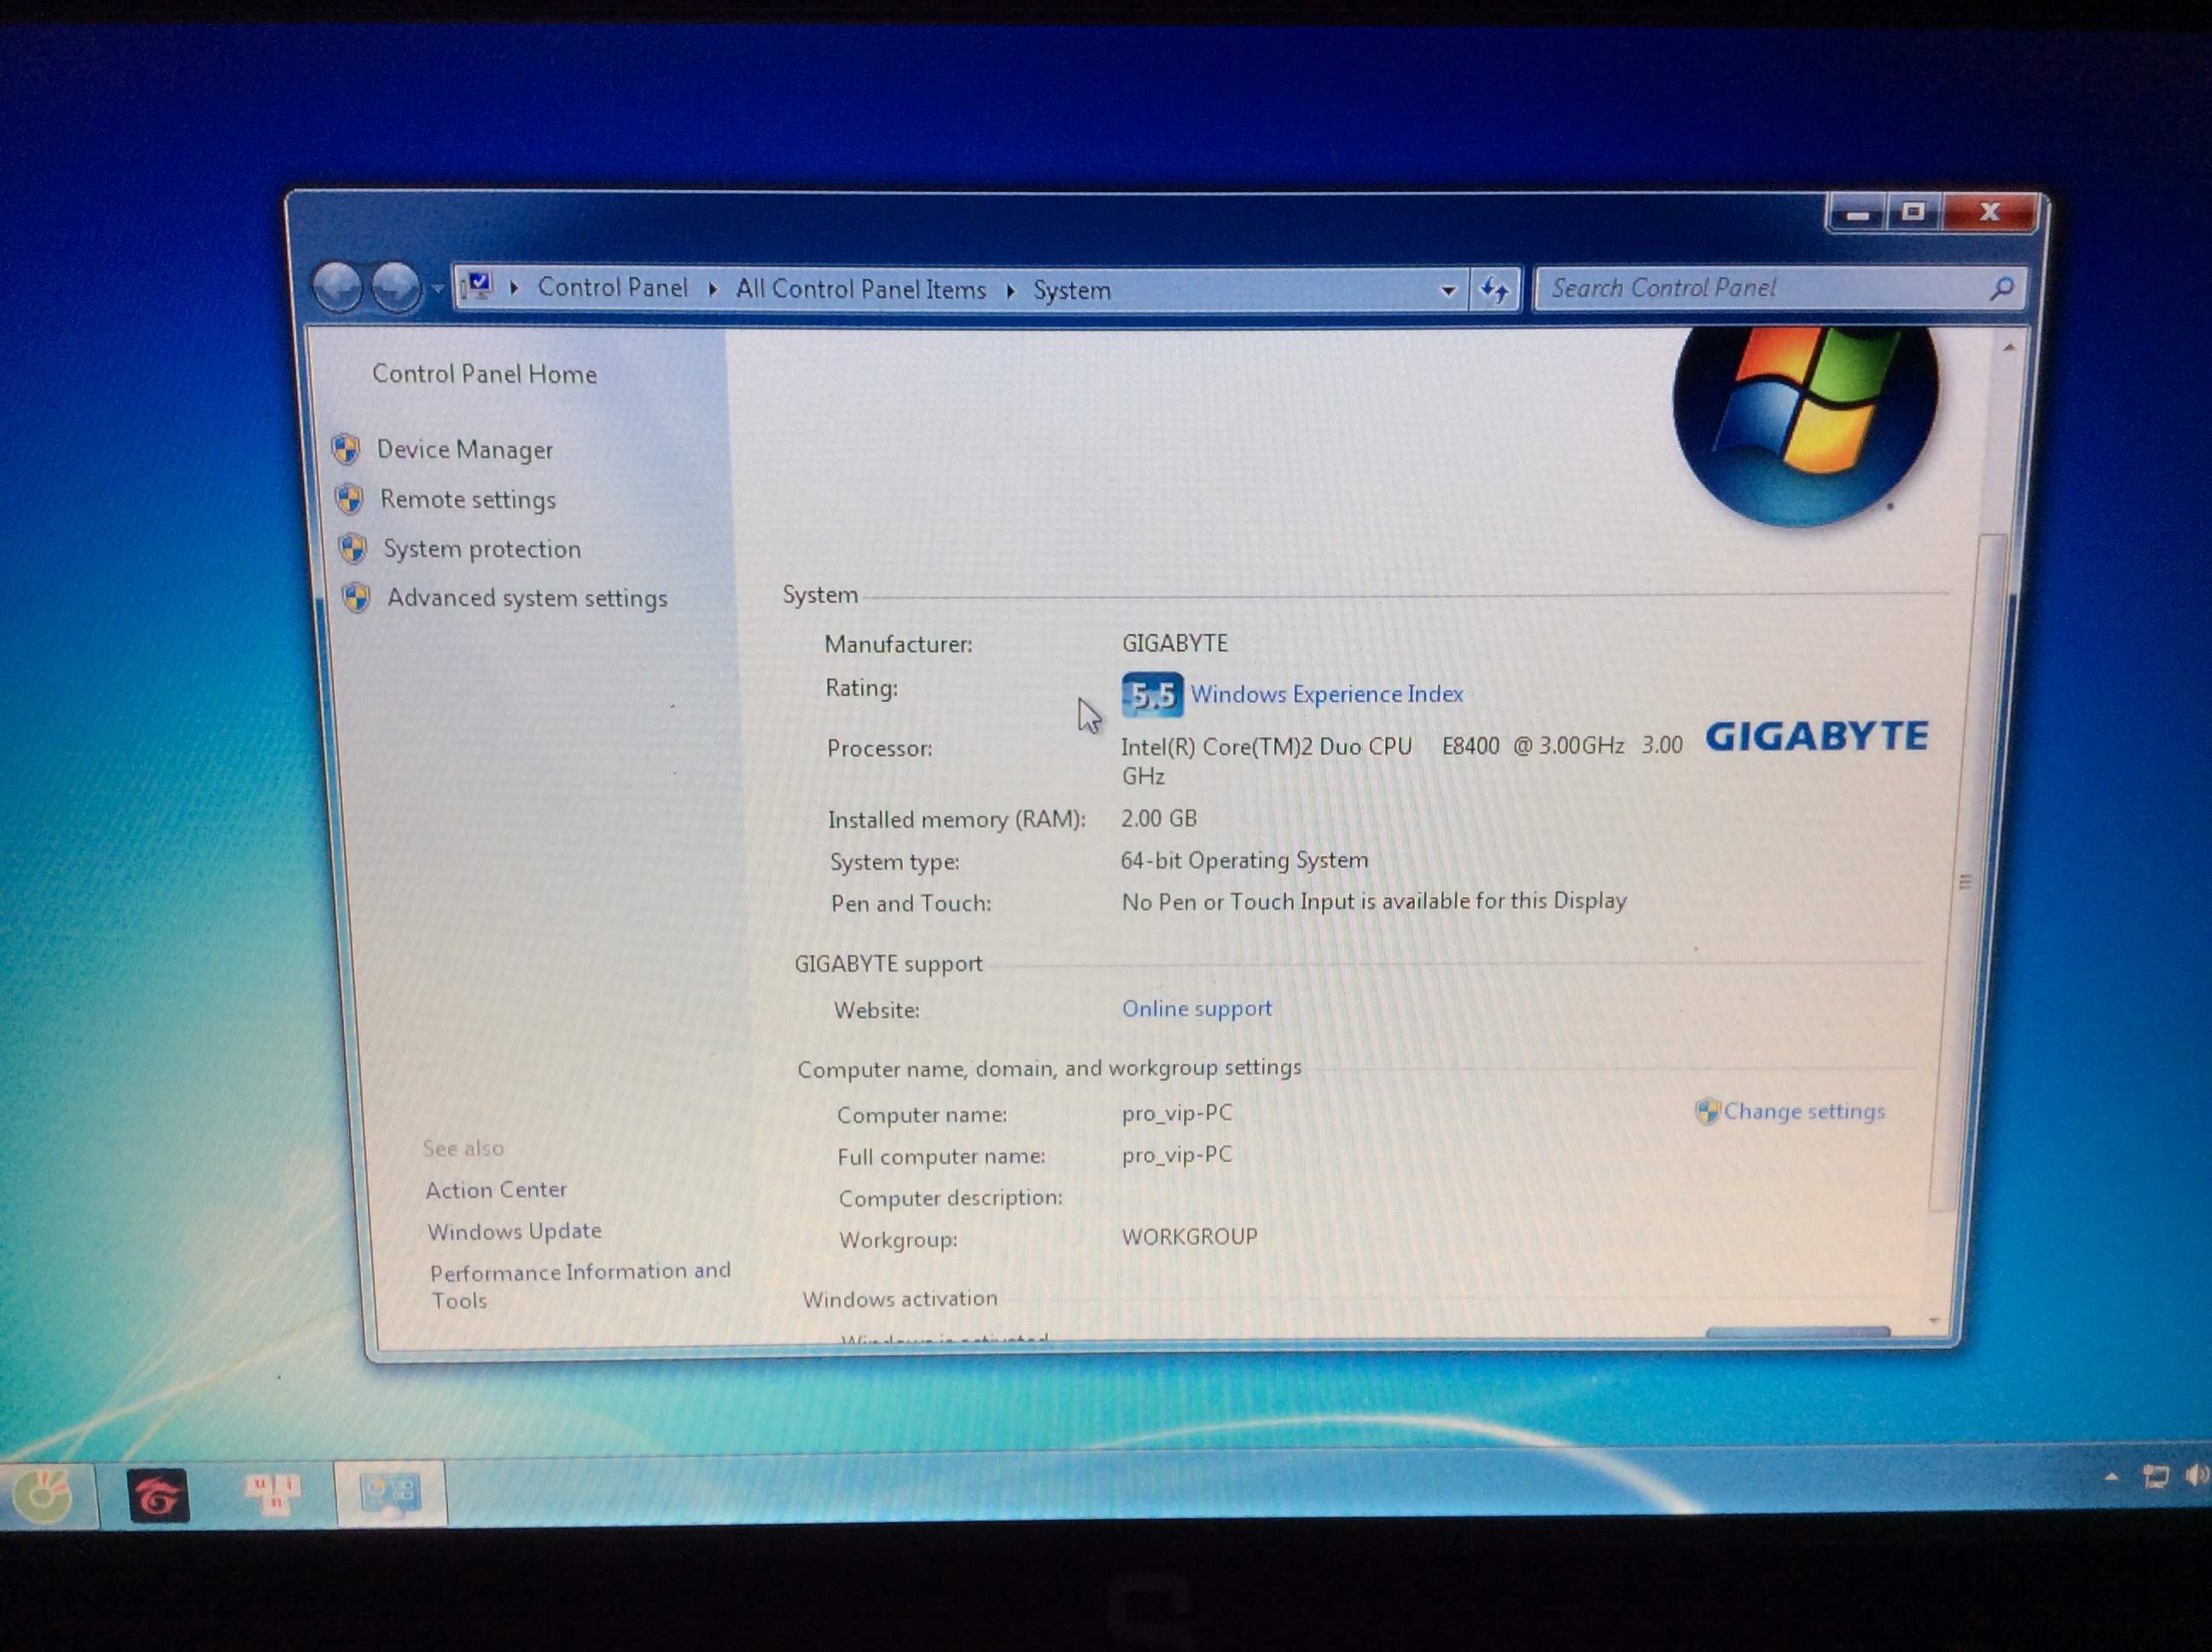This screenshot has width=2212, height=1652.
Task: Click the Remote settings shield icon
Action: click(x=349, y=499)
